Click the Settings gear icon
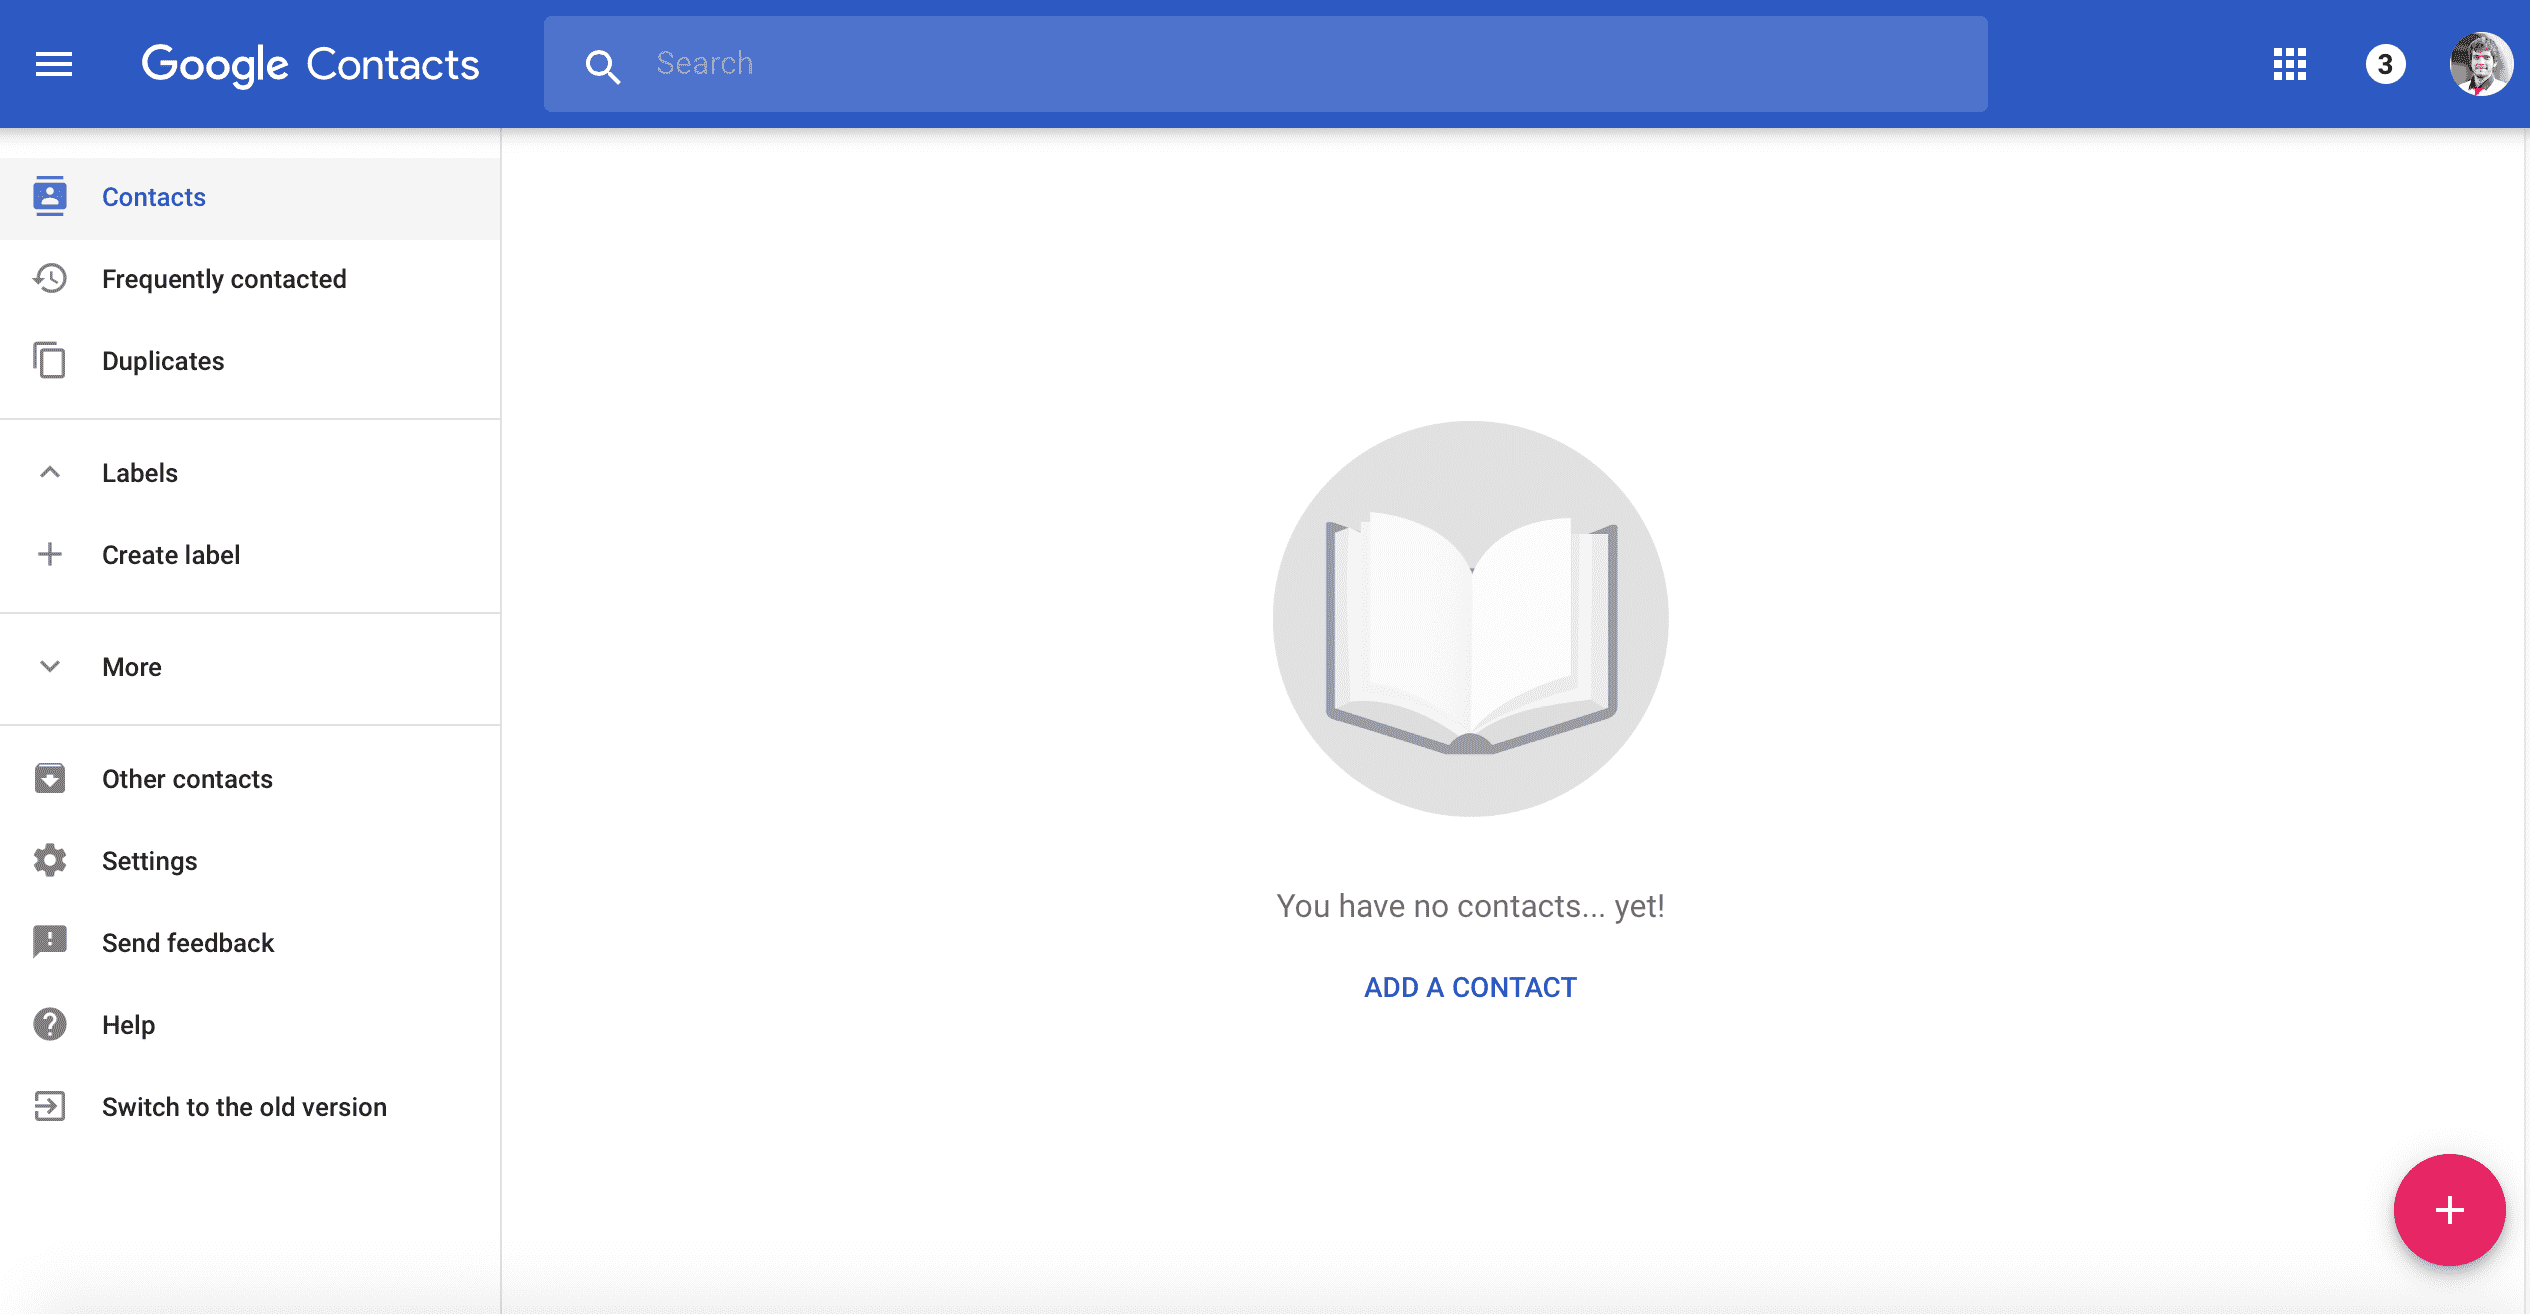This screenshot has width=2530, height=1314. tap(49, 860)
